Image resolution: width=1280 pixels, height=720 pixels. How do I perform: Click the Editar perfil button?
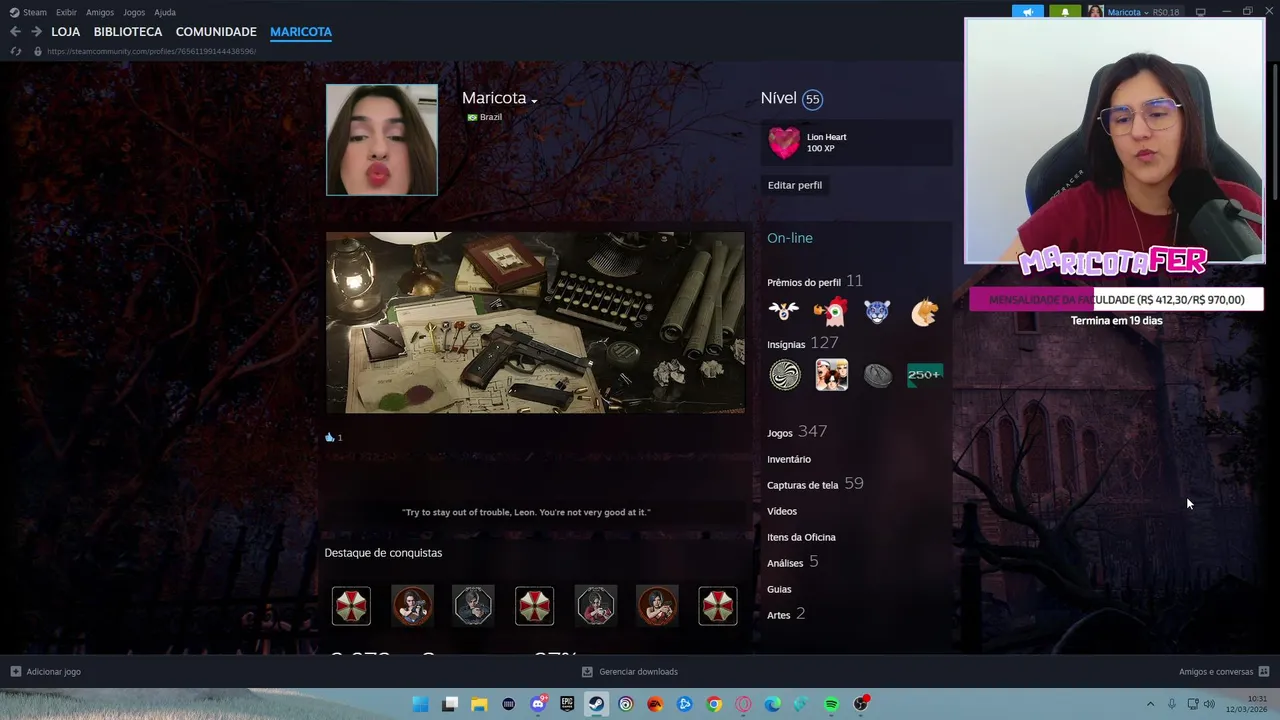click(x=795, y=185)
